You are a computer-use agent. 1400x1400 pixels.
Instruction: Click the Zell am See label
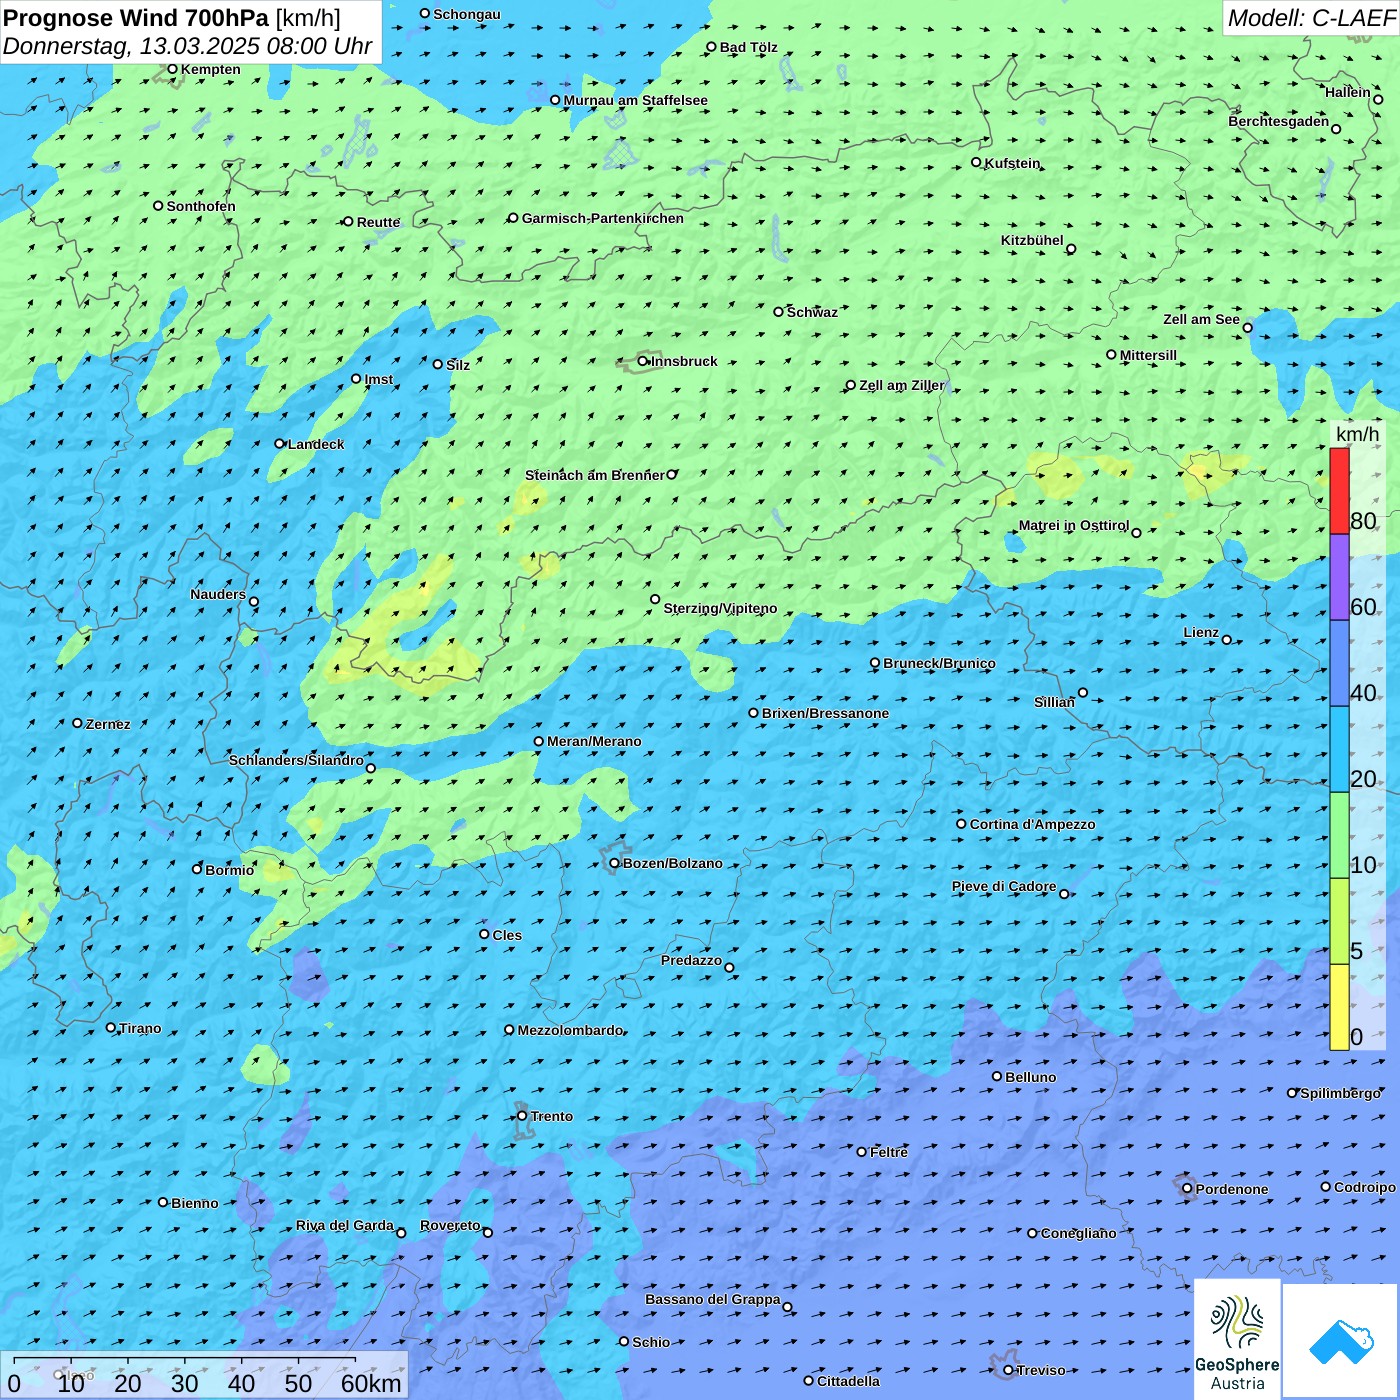[x=1201, y=319]
